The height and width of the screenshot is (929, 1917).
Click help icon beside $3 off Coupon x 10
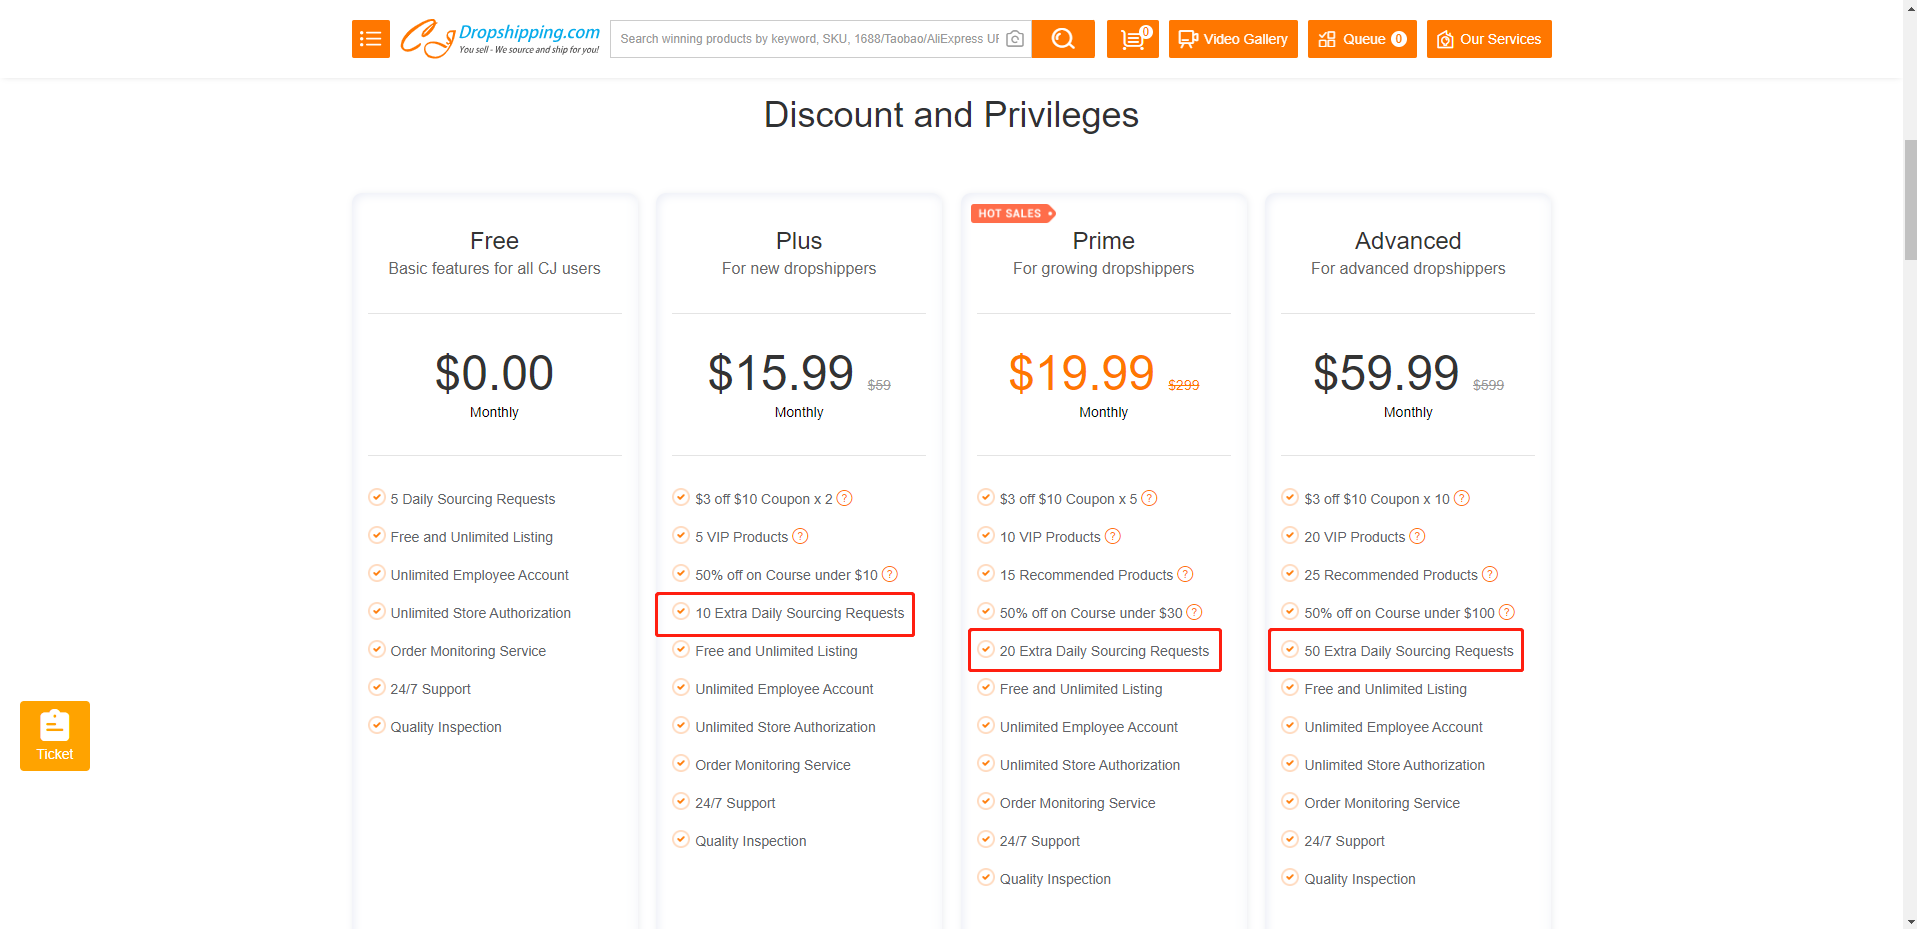1462,499
